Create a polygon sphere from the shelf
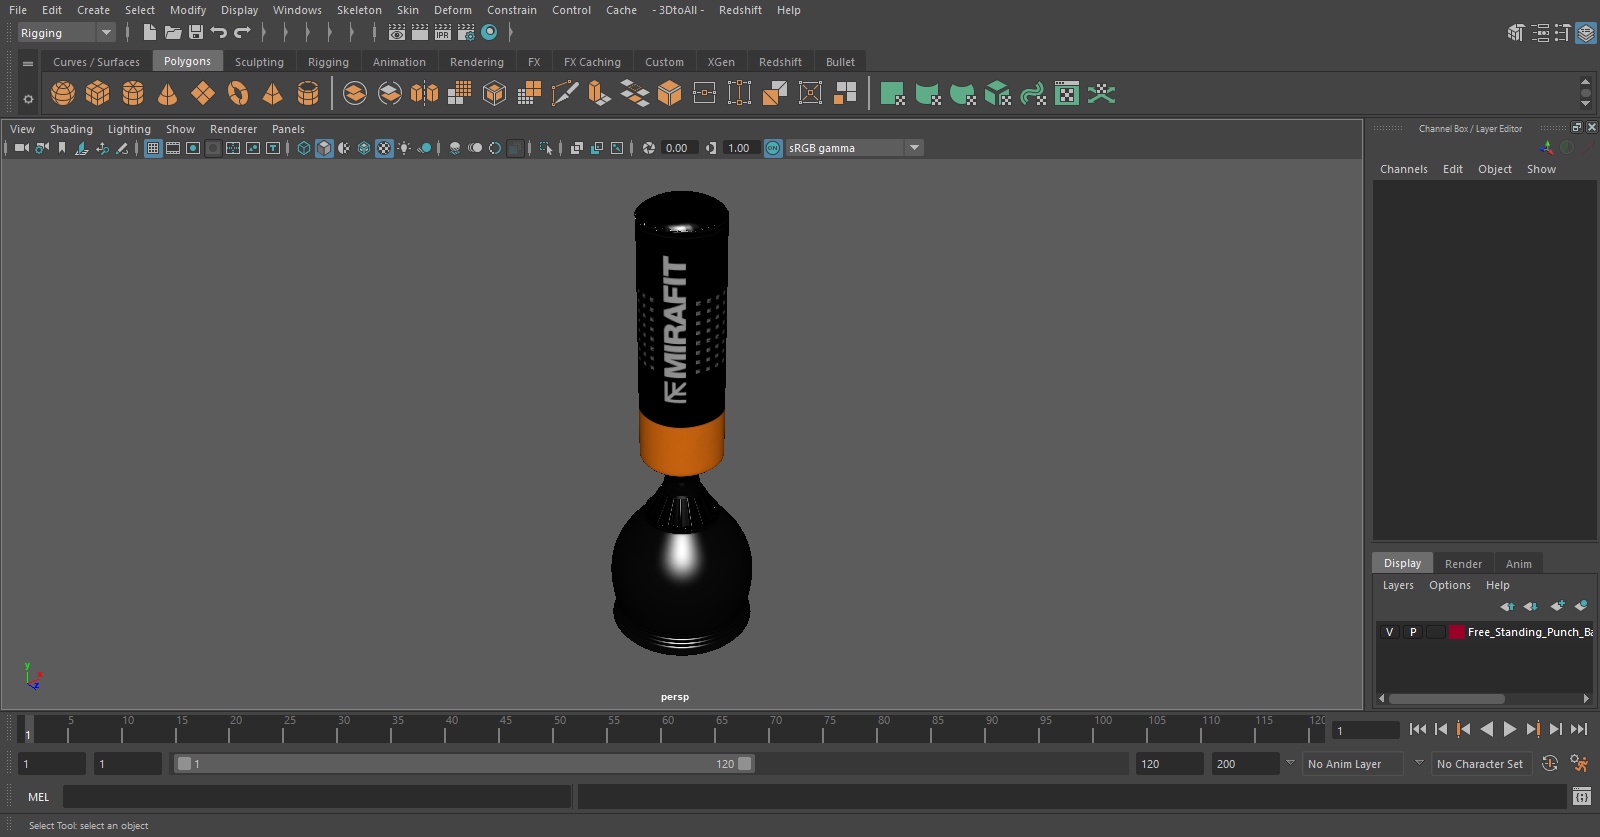1600x837 pixels. 63,94
